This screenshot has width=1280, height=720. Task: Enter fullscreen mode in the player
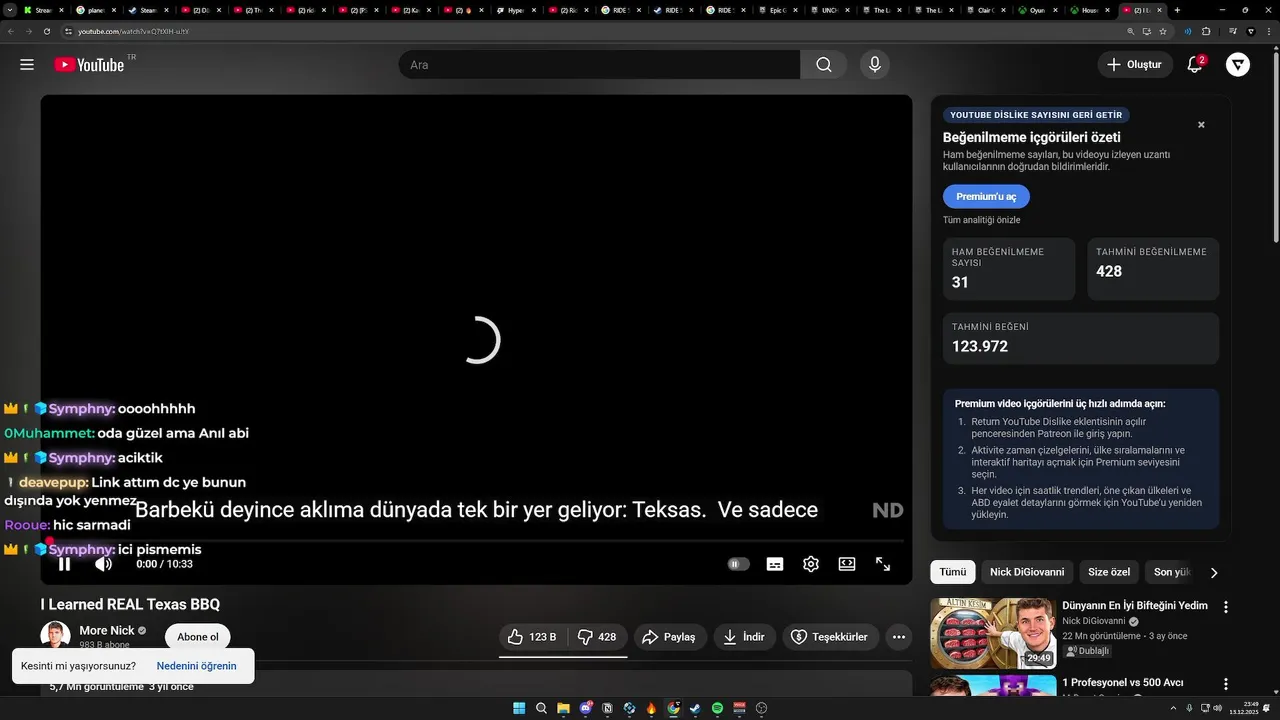tap(883, 564)
